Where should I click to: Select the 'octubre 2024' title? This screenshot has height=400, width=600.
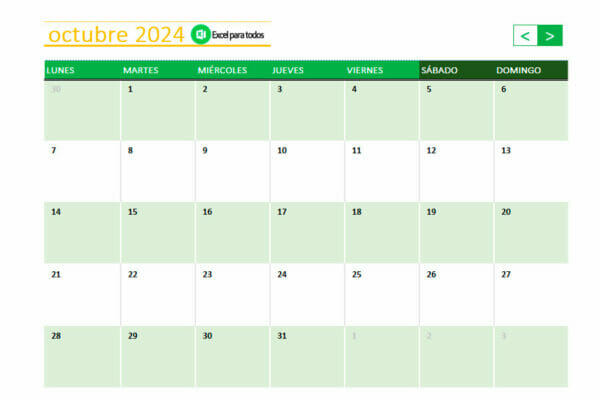pos(116,35)
